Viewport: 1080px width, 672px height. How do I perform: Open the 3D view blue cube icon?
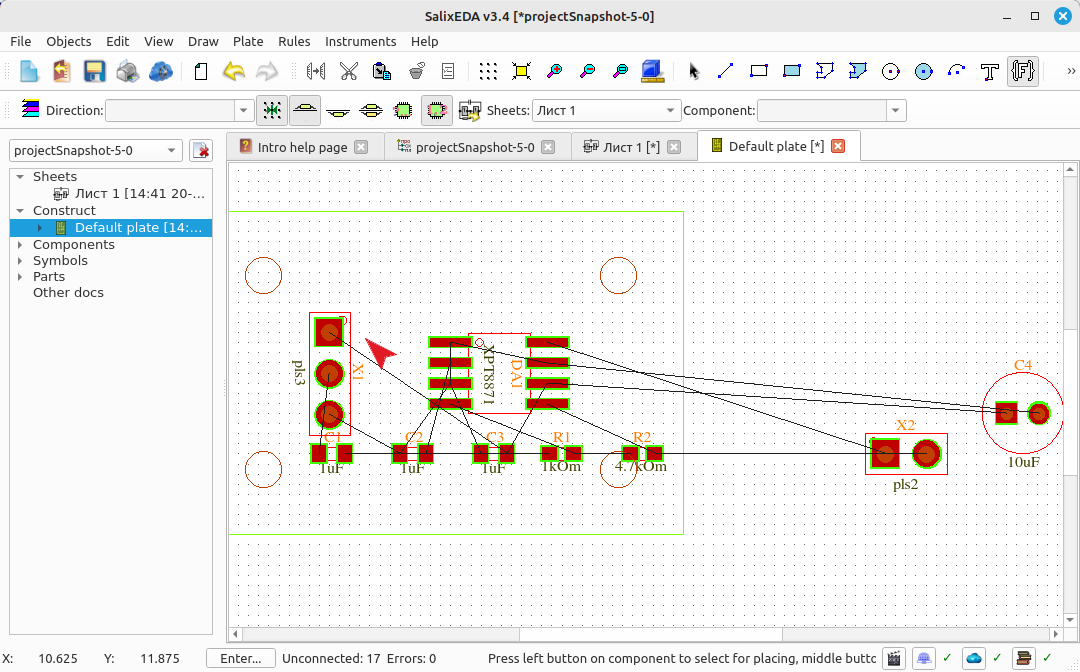652,71
